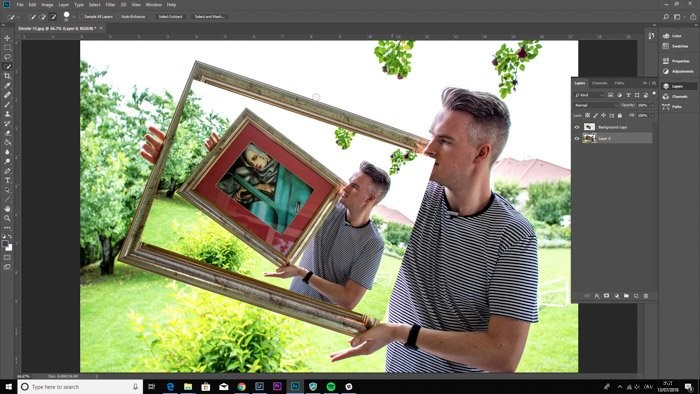This screenshot has height=394, width=700.
Task: Toggle lock image pixels brush icon
Action: tap(596, 116)
